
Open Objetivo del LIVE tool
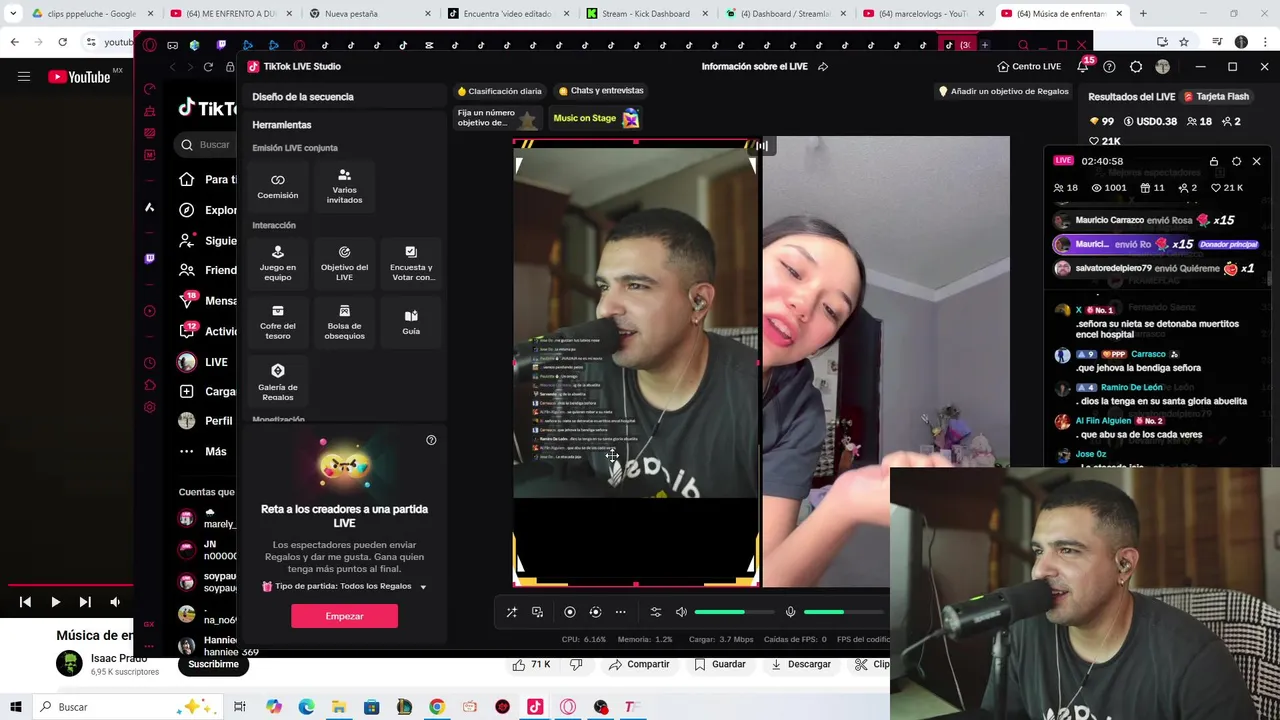(344, 263)
